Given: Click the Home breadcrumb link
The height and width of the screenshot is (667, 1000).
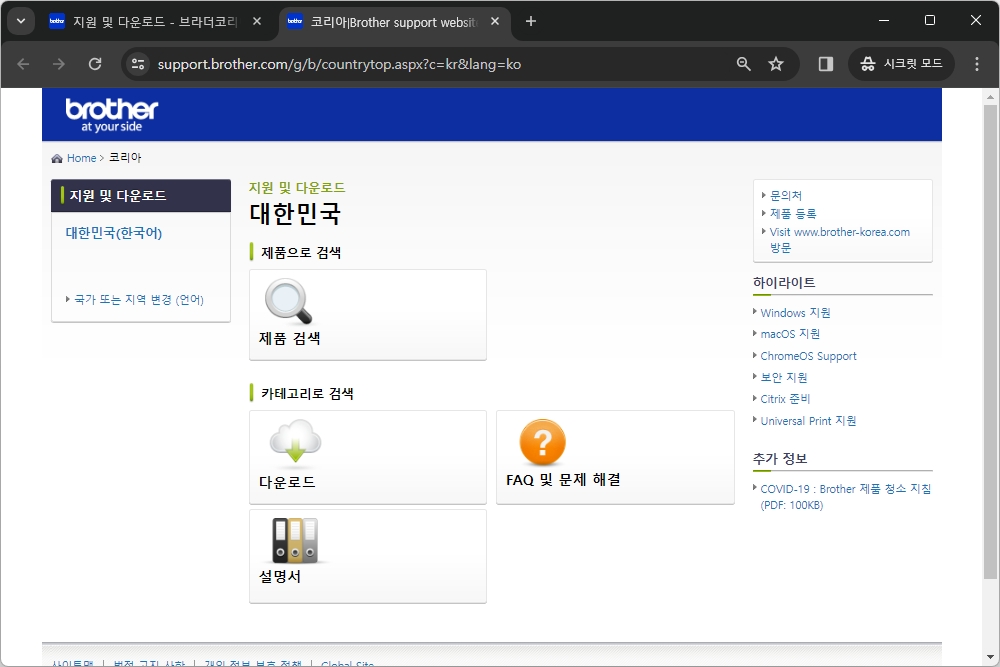Looking at the screenshot, I should point(82,158).
